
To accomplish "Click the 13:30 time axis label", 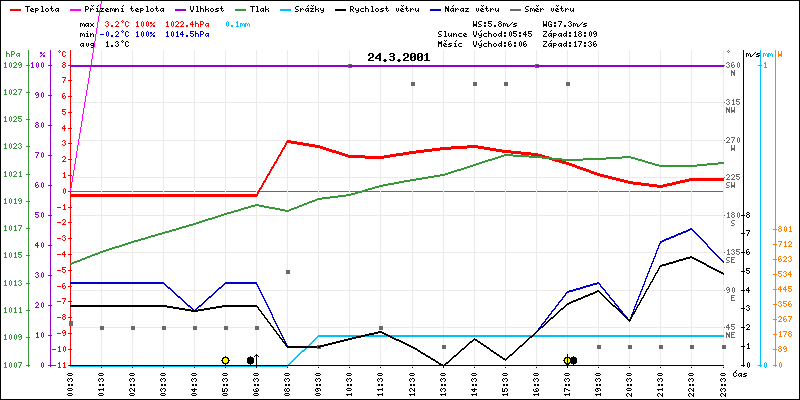I will coord(442,383).
